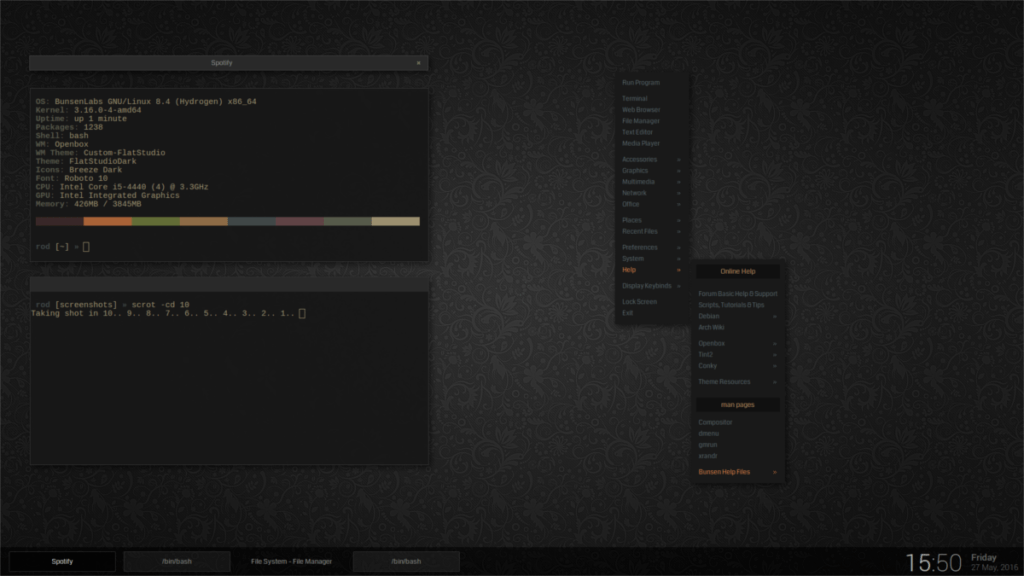Expand the Accessories submenu
1024x576 pixels.
coord(639,159)
